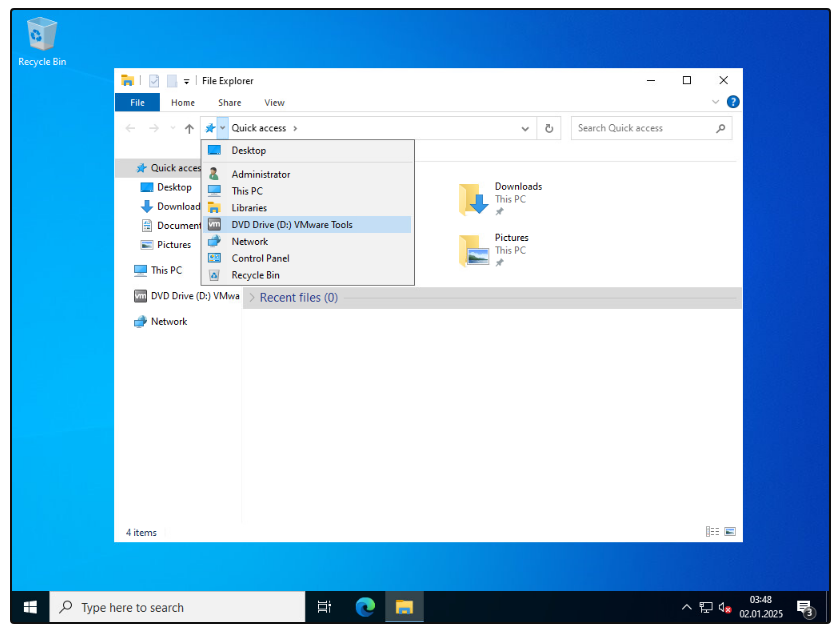Select Quick access in navigation pane
The image size is (840, 631).
pyautogui.click(x=168, y=168)
